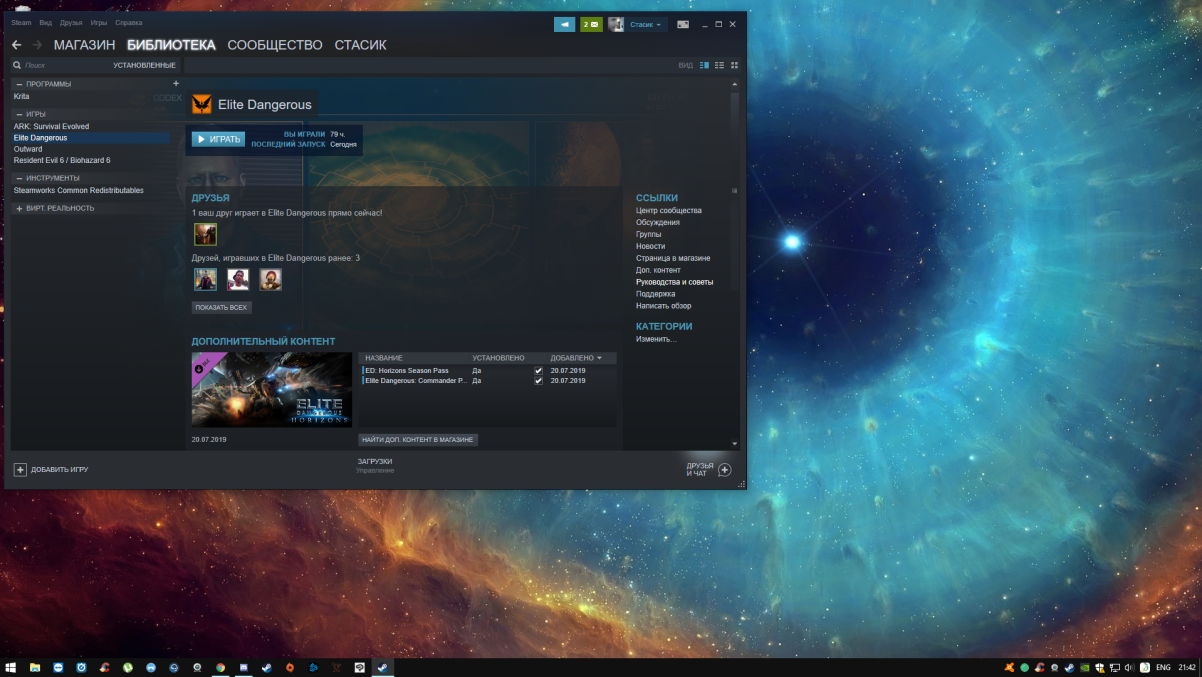Click the Стасик profile avatar
1202x677 pixels.
tap(616, 24)
